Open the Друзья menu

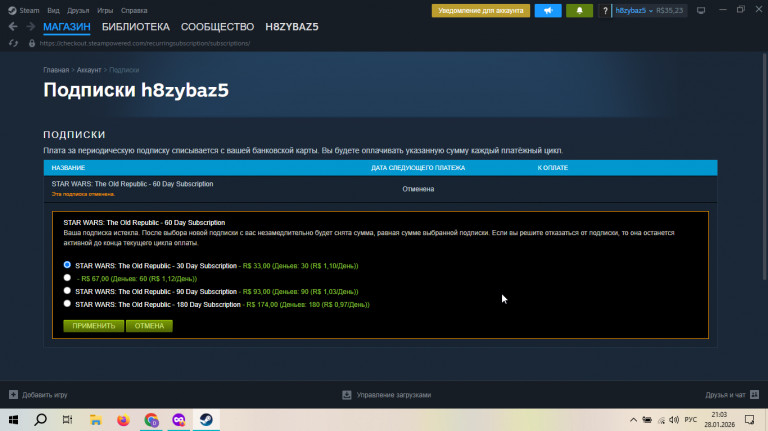[x=78, y=10]
